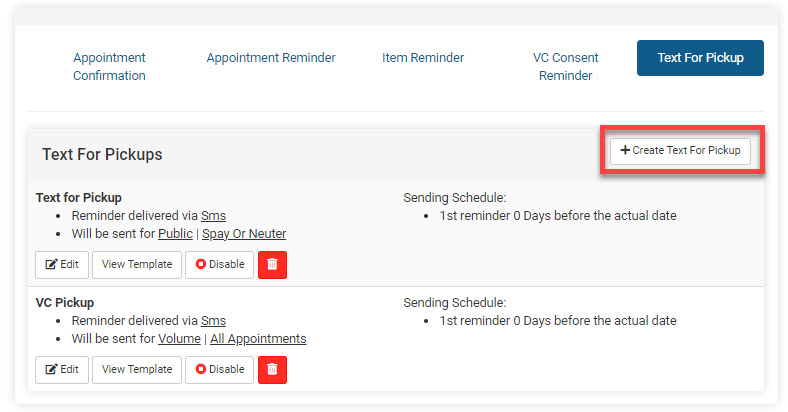Open the Public link

175,234
